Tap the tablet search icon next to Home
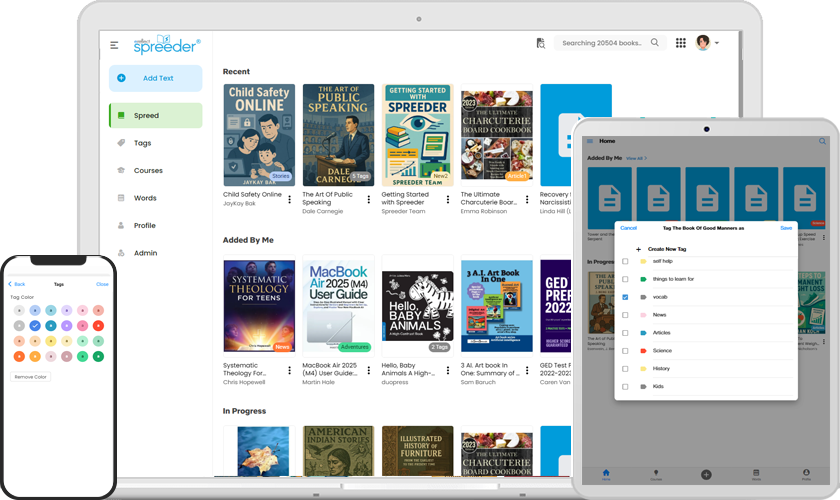840x500 pixels. 822,141
